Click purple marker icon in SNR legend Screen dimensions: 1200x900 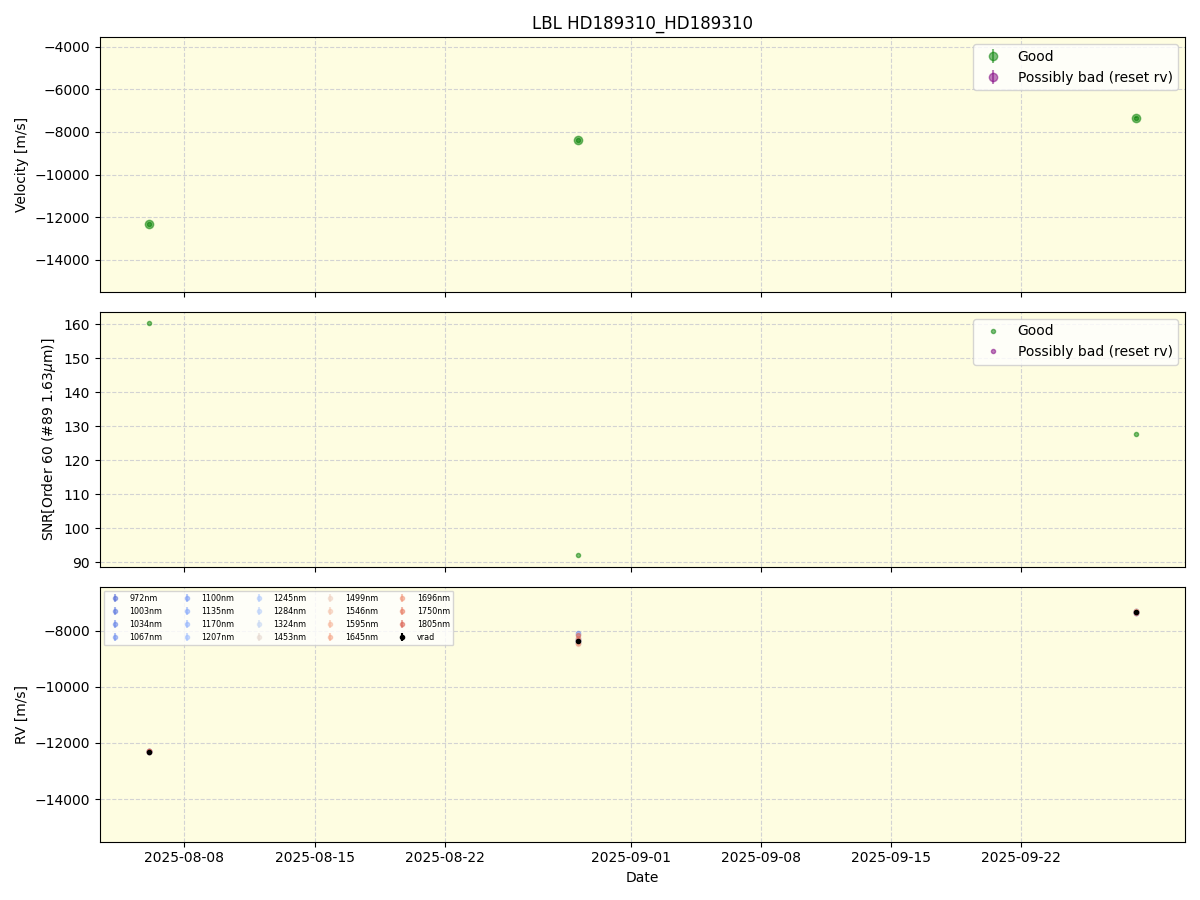point(993,352)
